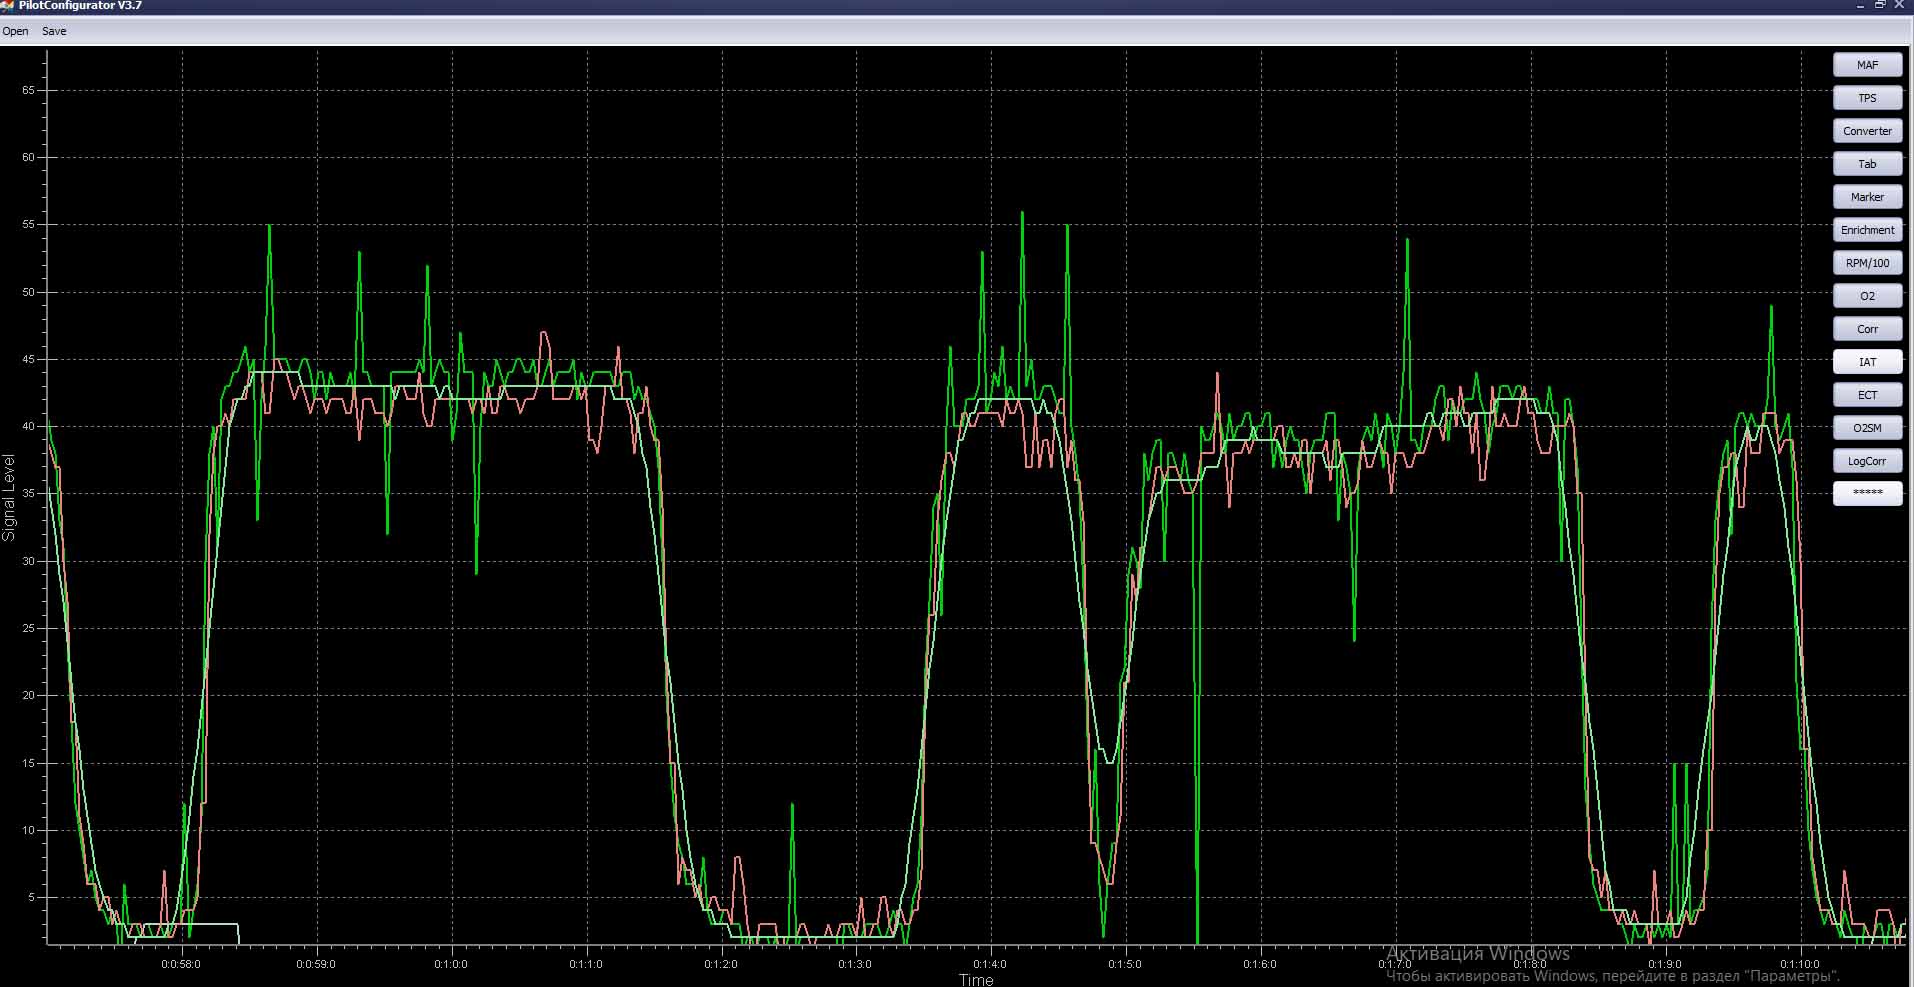Toggle the RPM/100 trace button

(1867, 263)
